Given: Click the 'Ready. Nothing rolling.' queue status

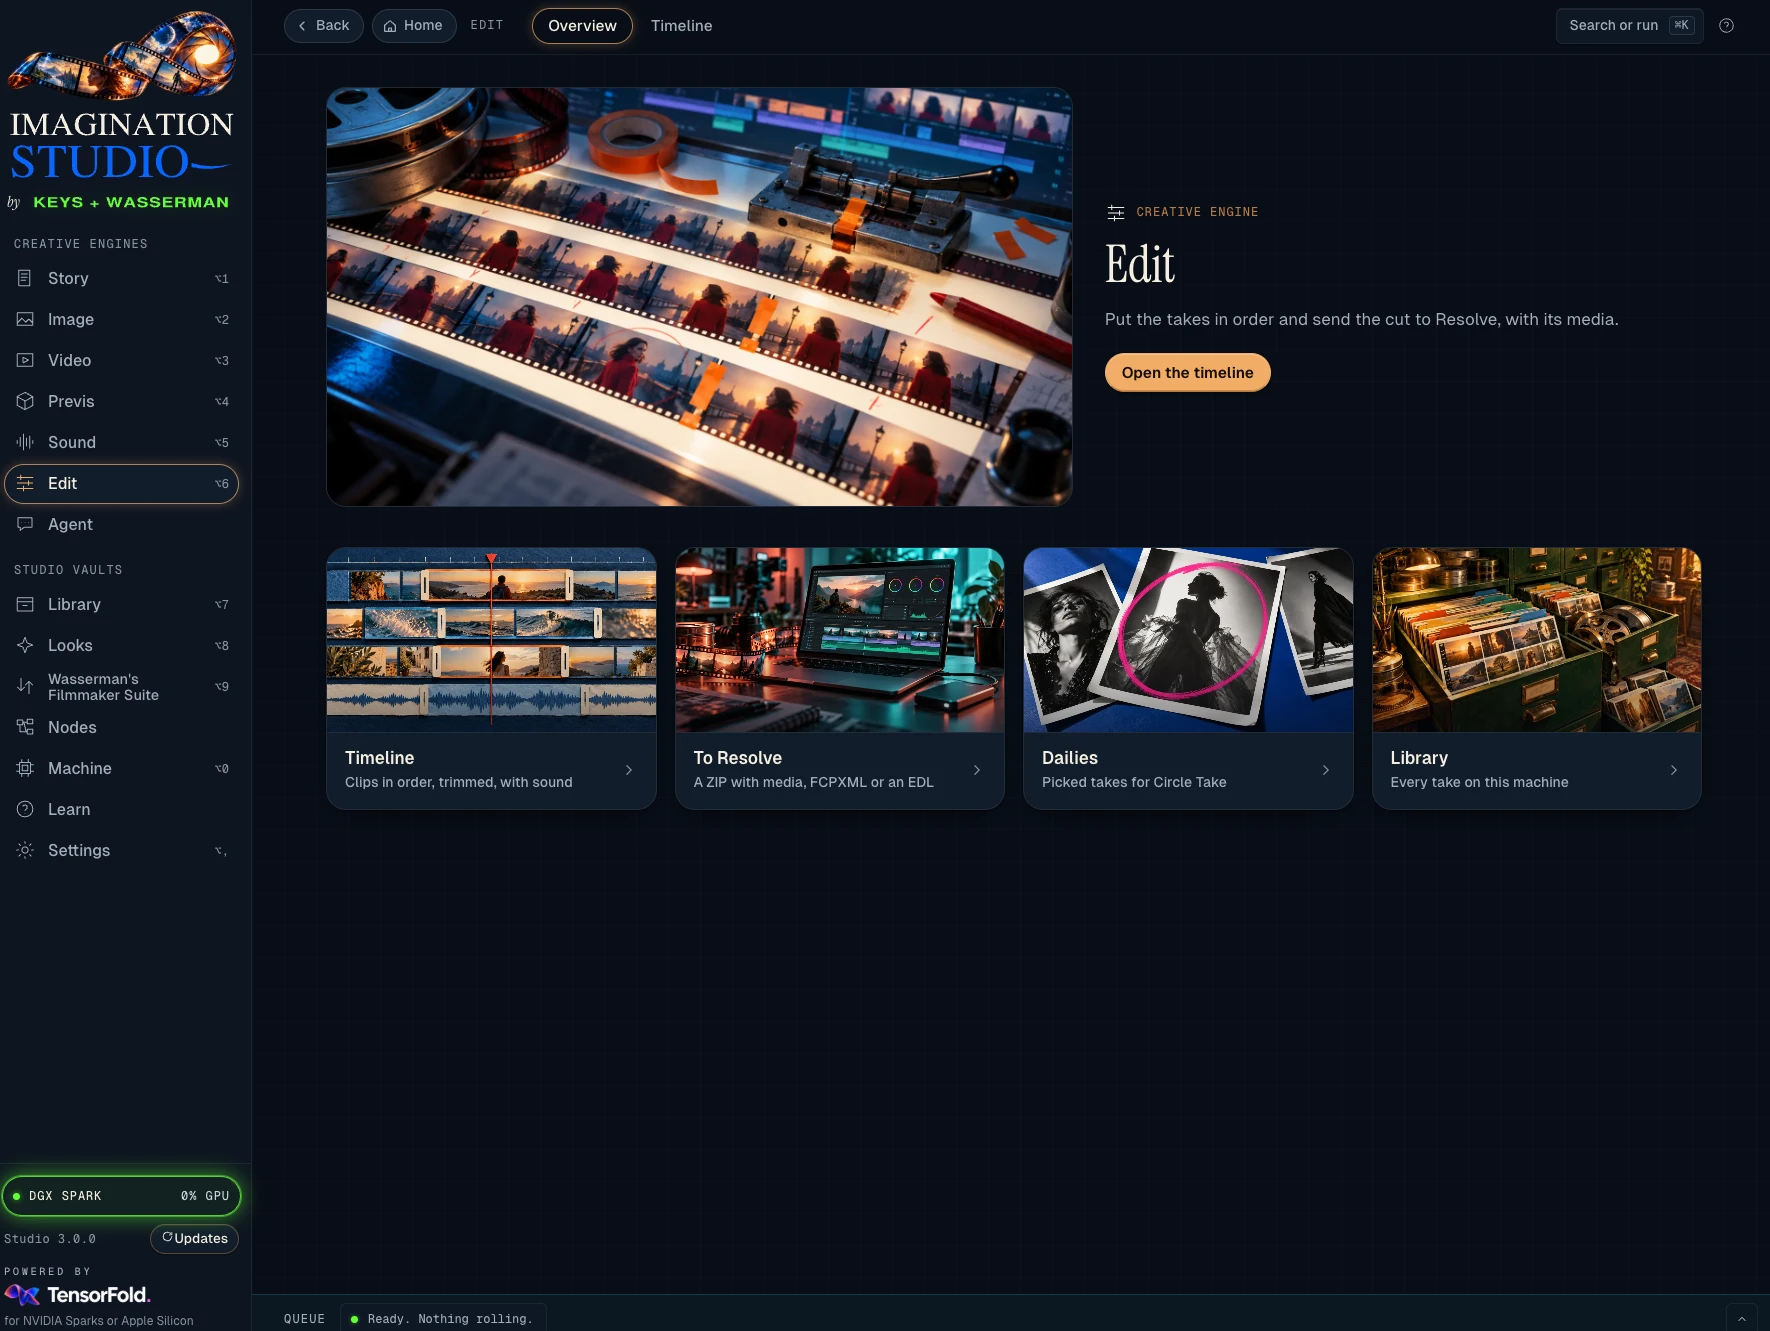Looking at the screenshot, I should pos(443,1319).
